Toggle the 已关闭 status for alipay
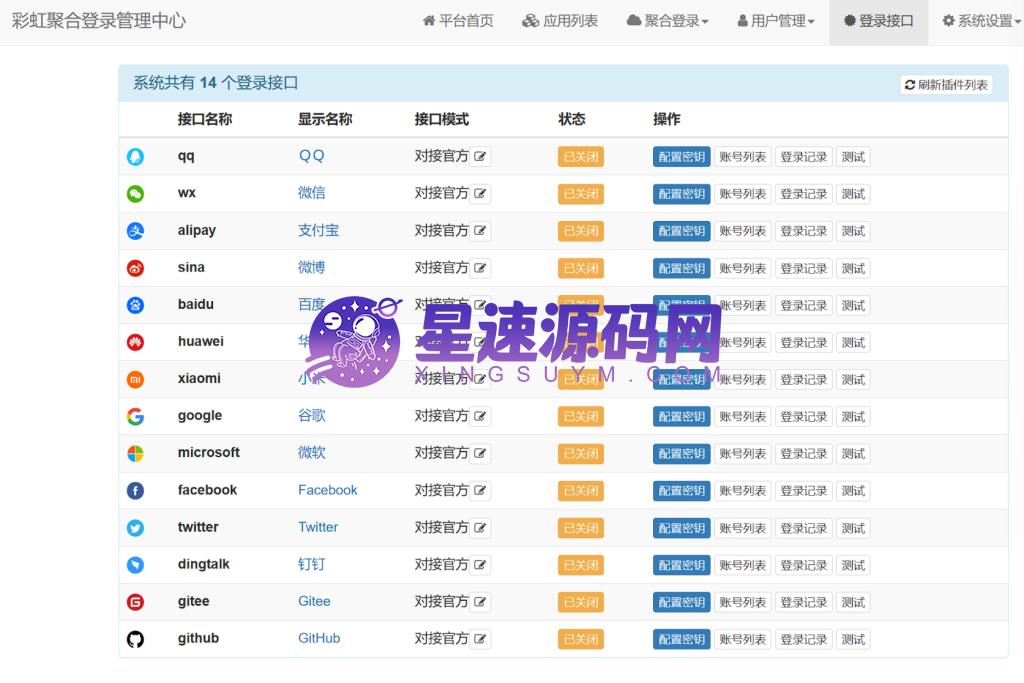The width and height of the screenshot is (1024, 683). tap(581, 231)
